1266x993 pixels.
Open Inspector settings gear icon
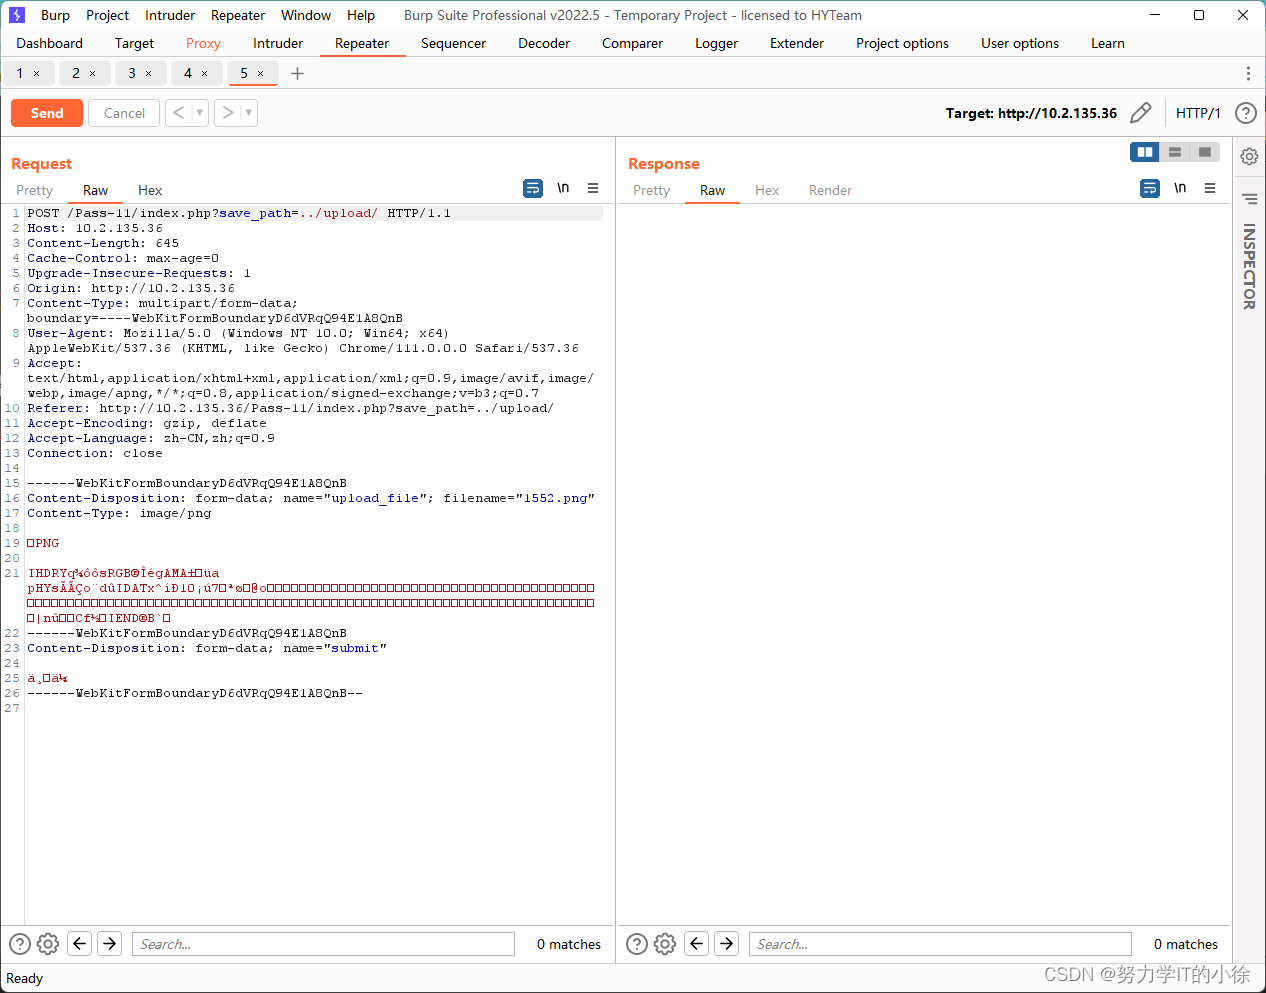[x=1249, y=156]
